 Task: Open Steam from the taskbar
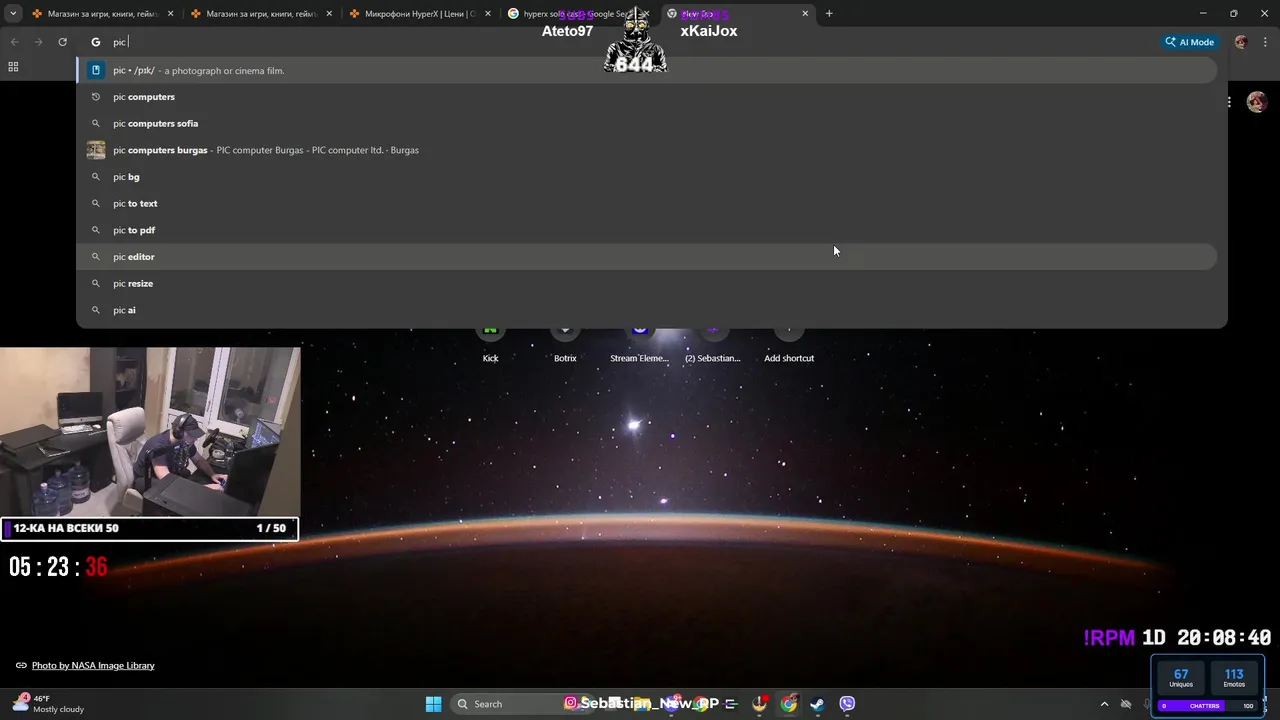pos(817,704)
